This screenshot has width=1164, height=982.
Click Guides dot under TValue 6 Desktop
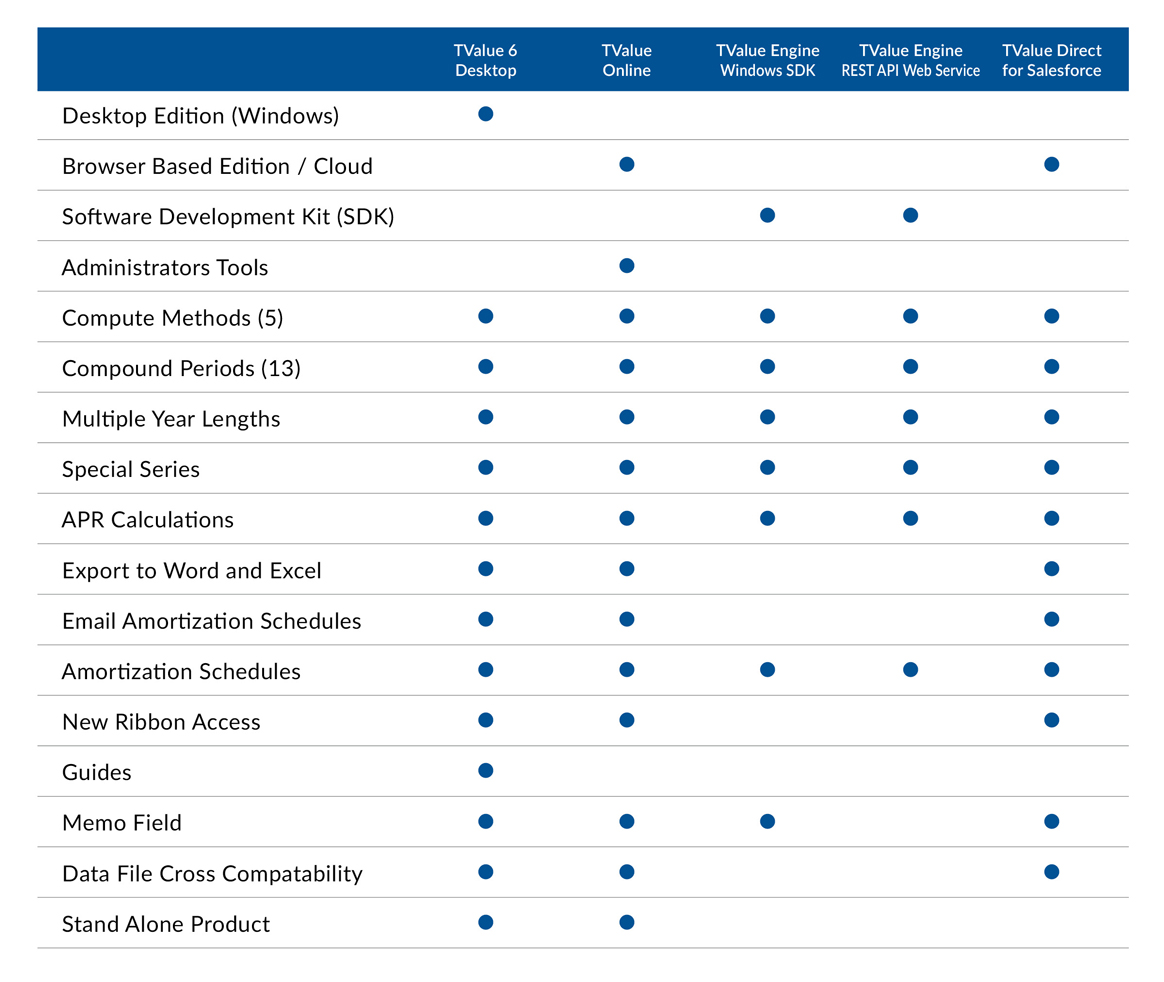click(485, 770)
